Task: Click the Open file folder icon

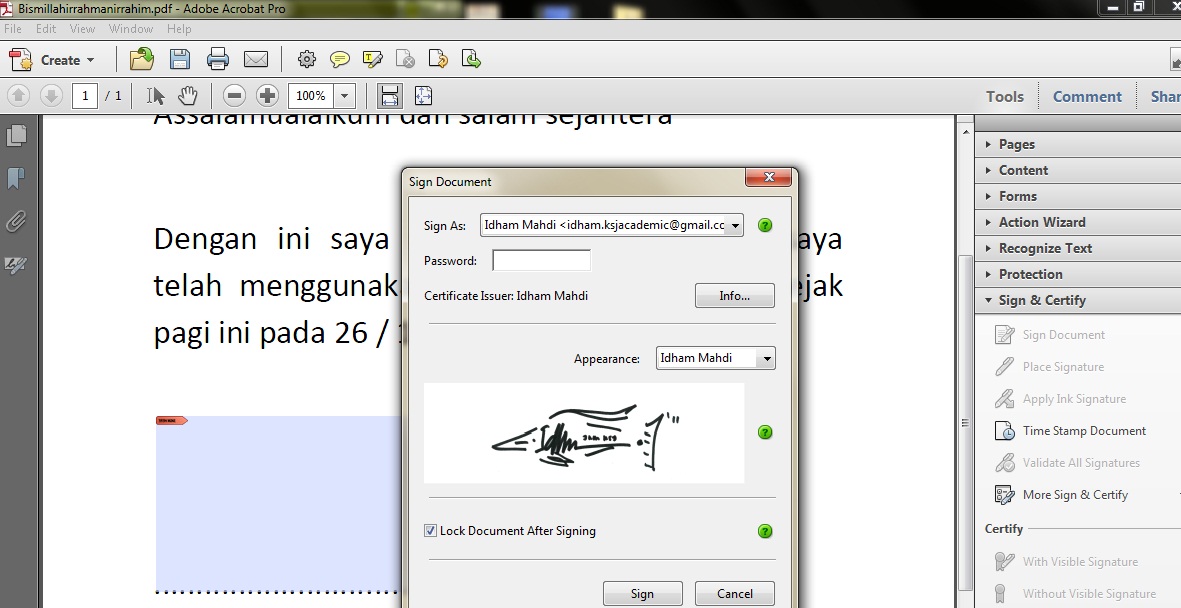Action: click(x=142, y=59)
